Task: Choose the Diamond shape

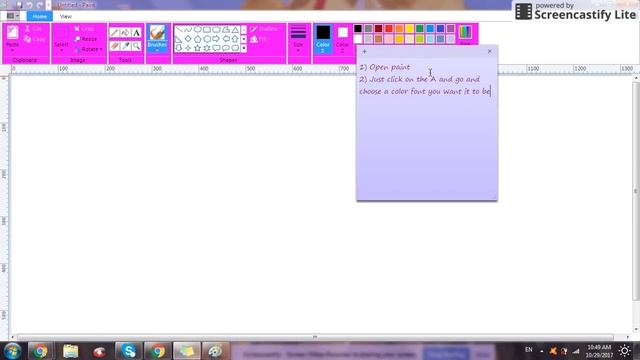Action: (188, 39)
